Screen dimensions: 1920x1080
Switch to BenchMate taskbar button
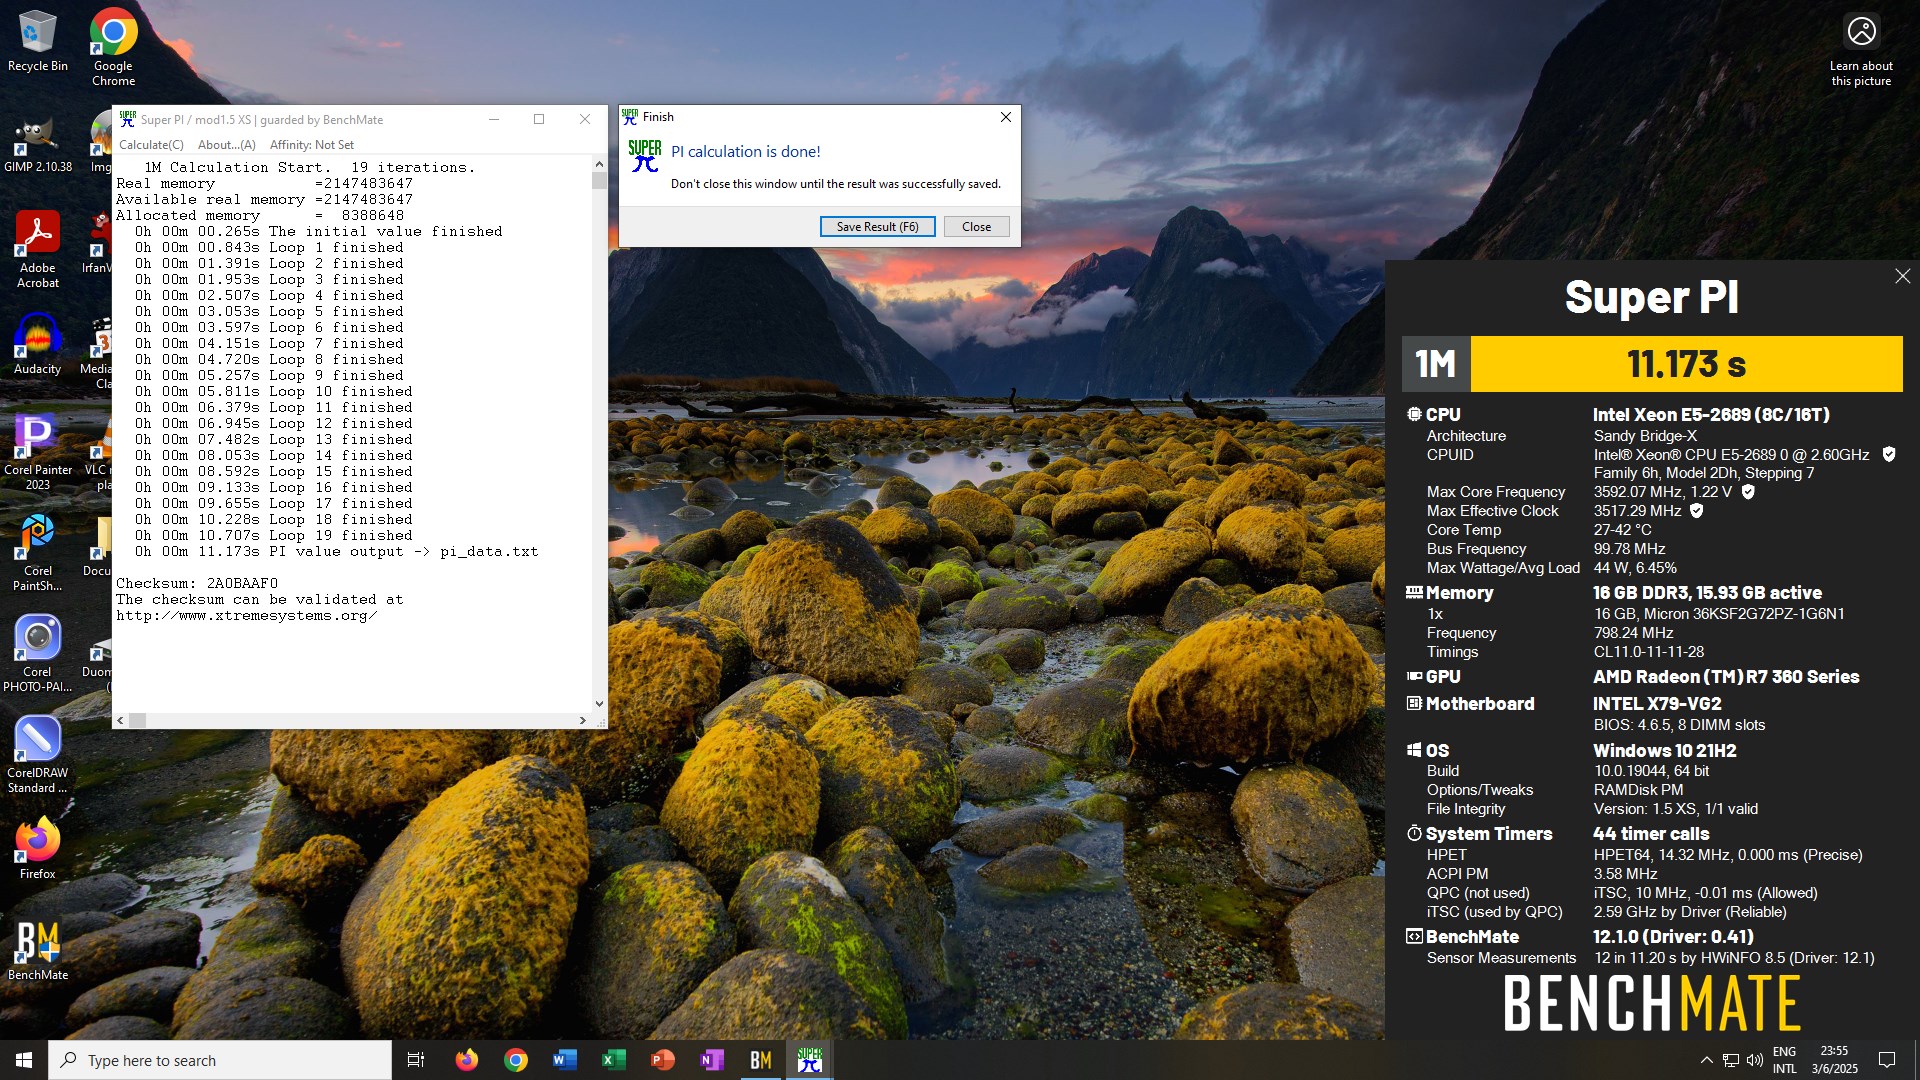tap(760, 1060)
